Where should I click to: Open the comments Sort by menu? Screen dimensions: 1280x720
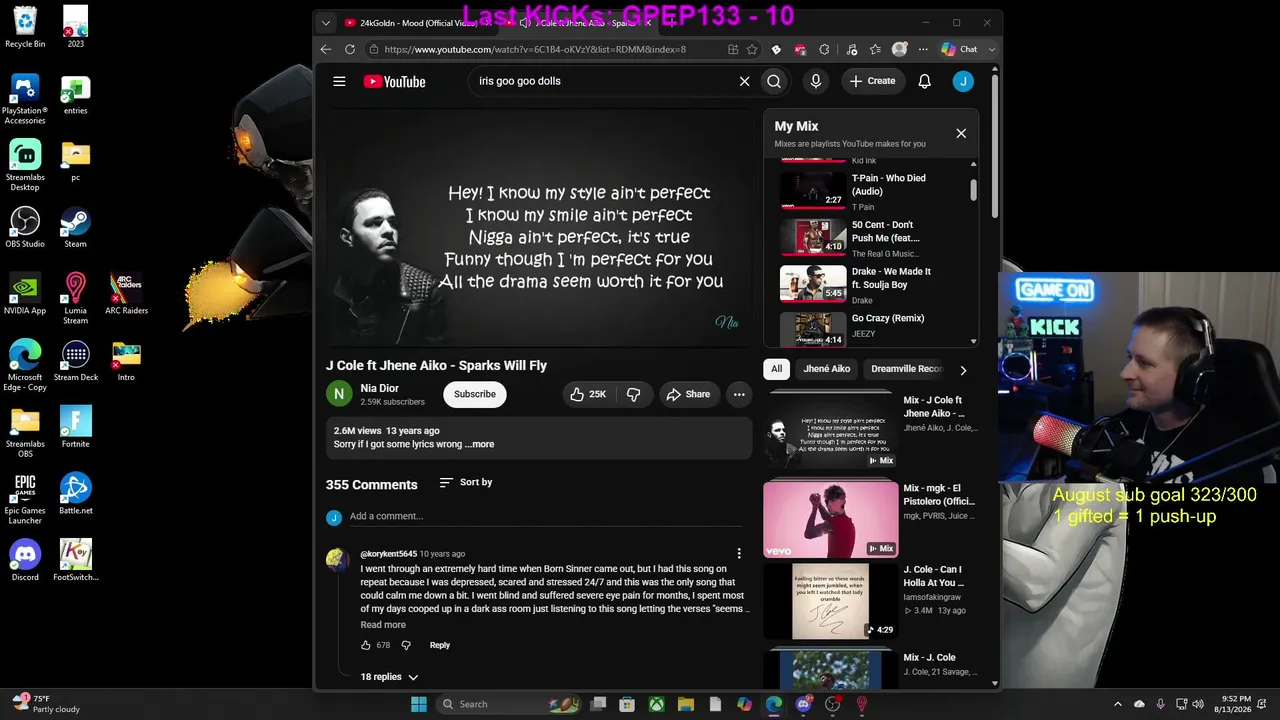466,482
